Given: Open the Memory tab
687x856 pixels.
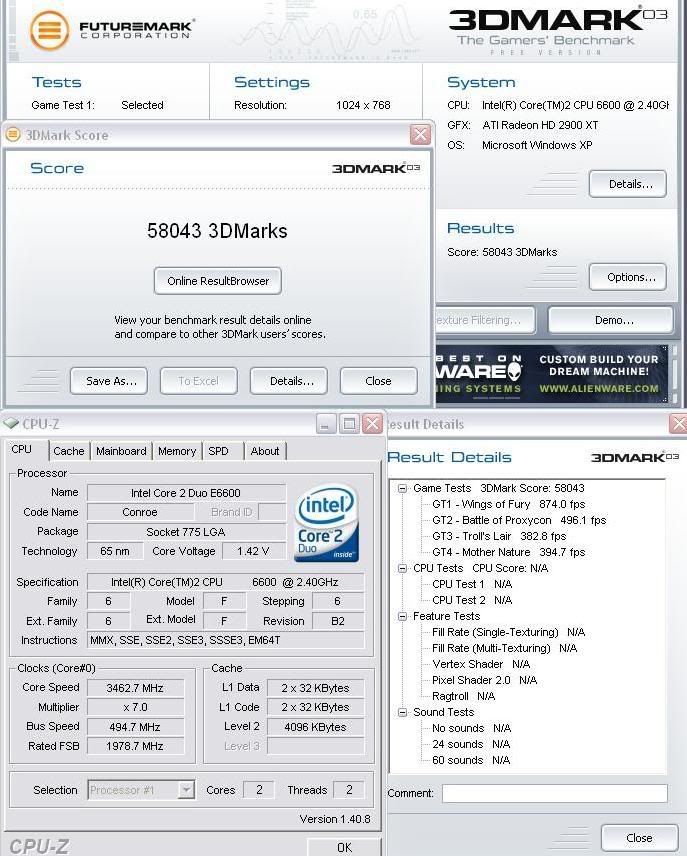Looking at the screenshot, I should 177,451.
